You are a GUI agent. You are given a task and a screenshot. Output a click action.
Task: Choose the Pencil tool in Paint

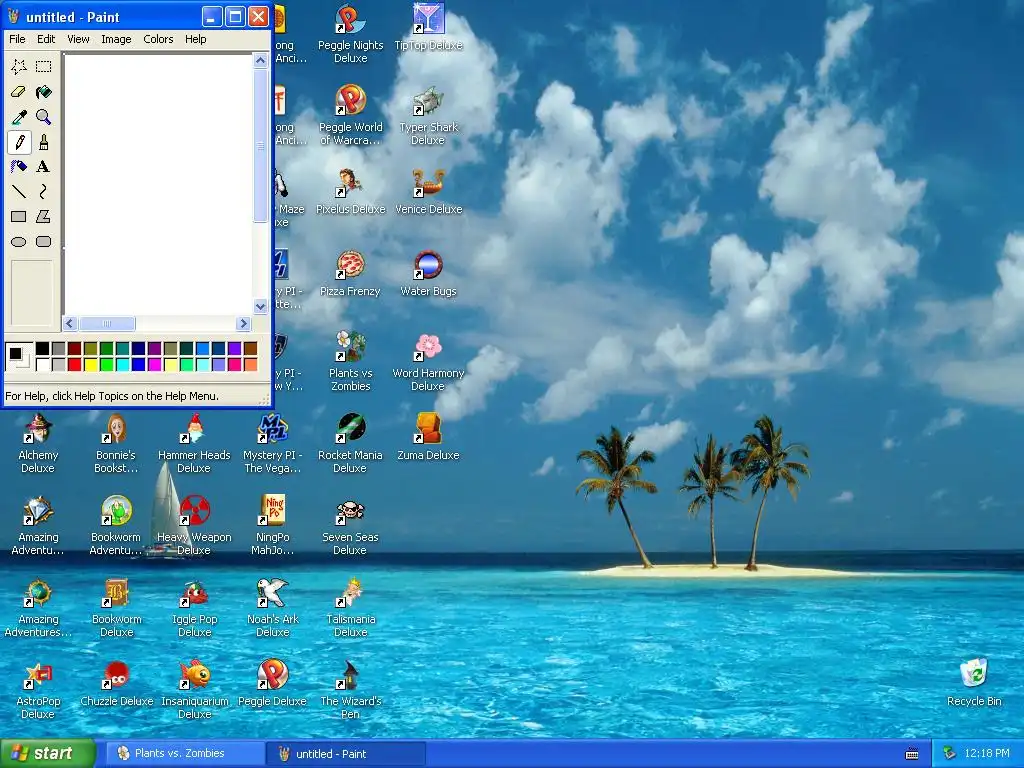pos(19,142)
